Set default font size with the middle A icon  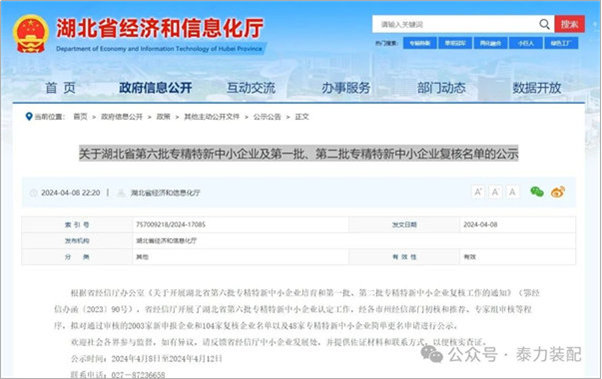pos(495,192)
